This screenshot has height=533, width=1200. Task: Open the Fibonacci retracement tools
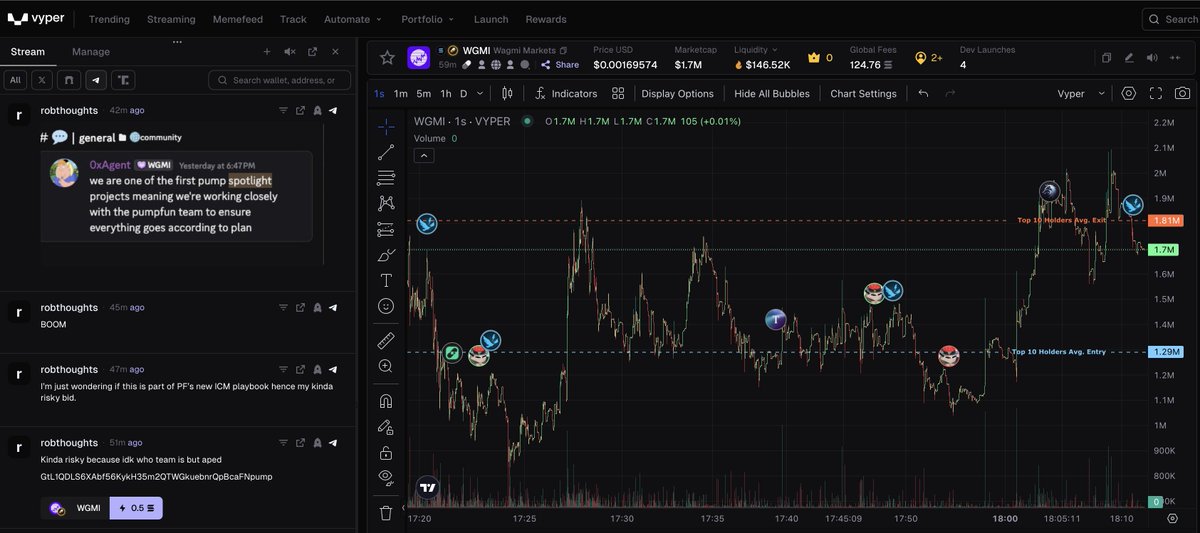pos(386,178)
